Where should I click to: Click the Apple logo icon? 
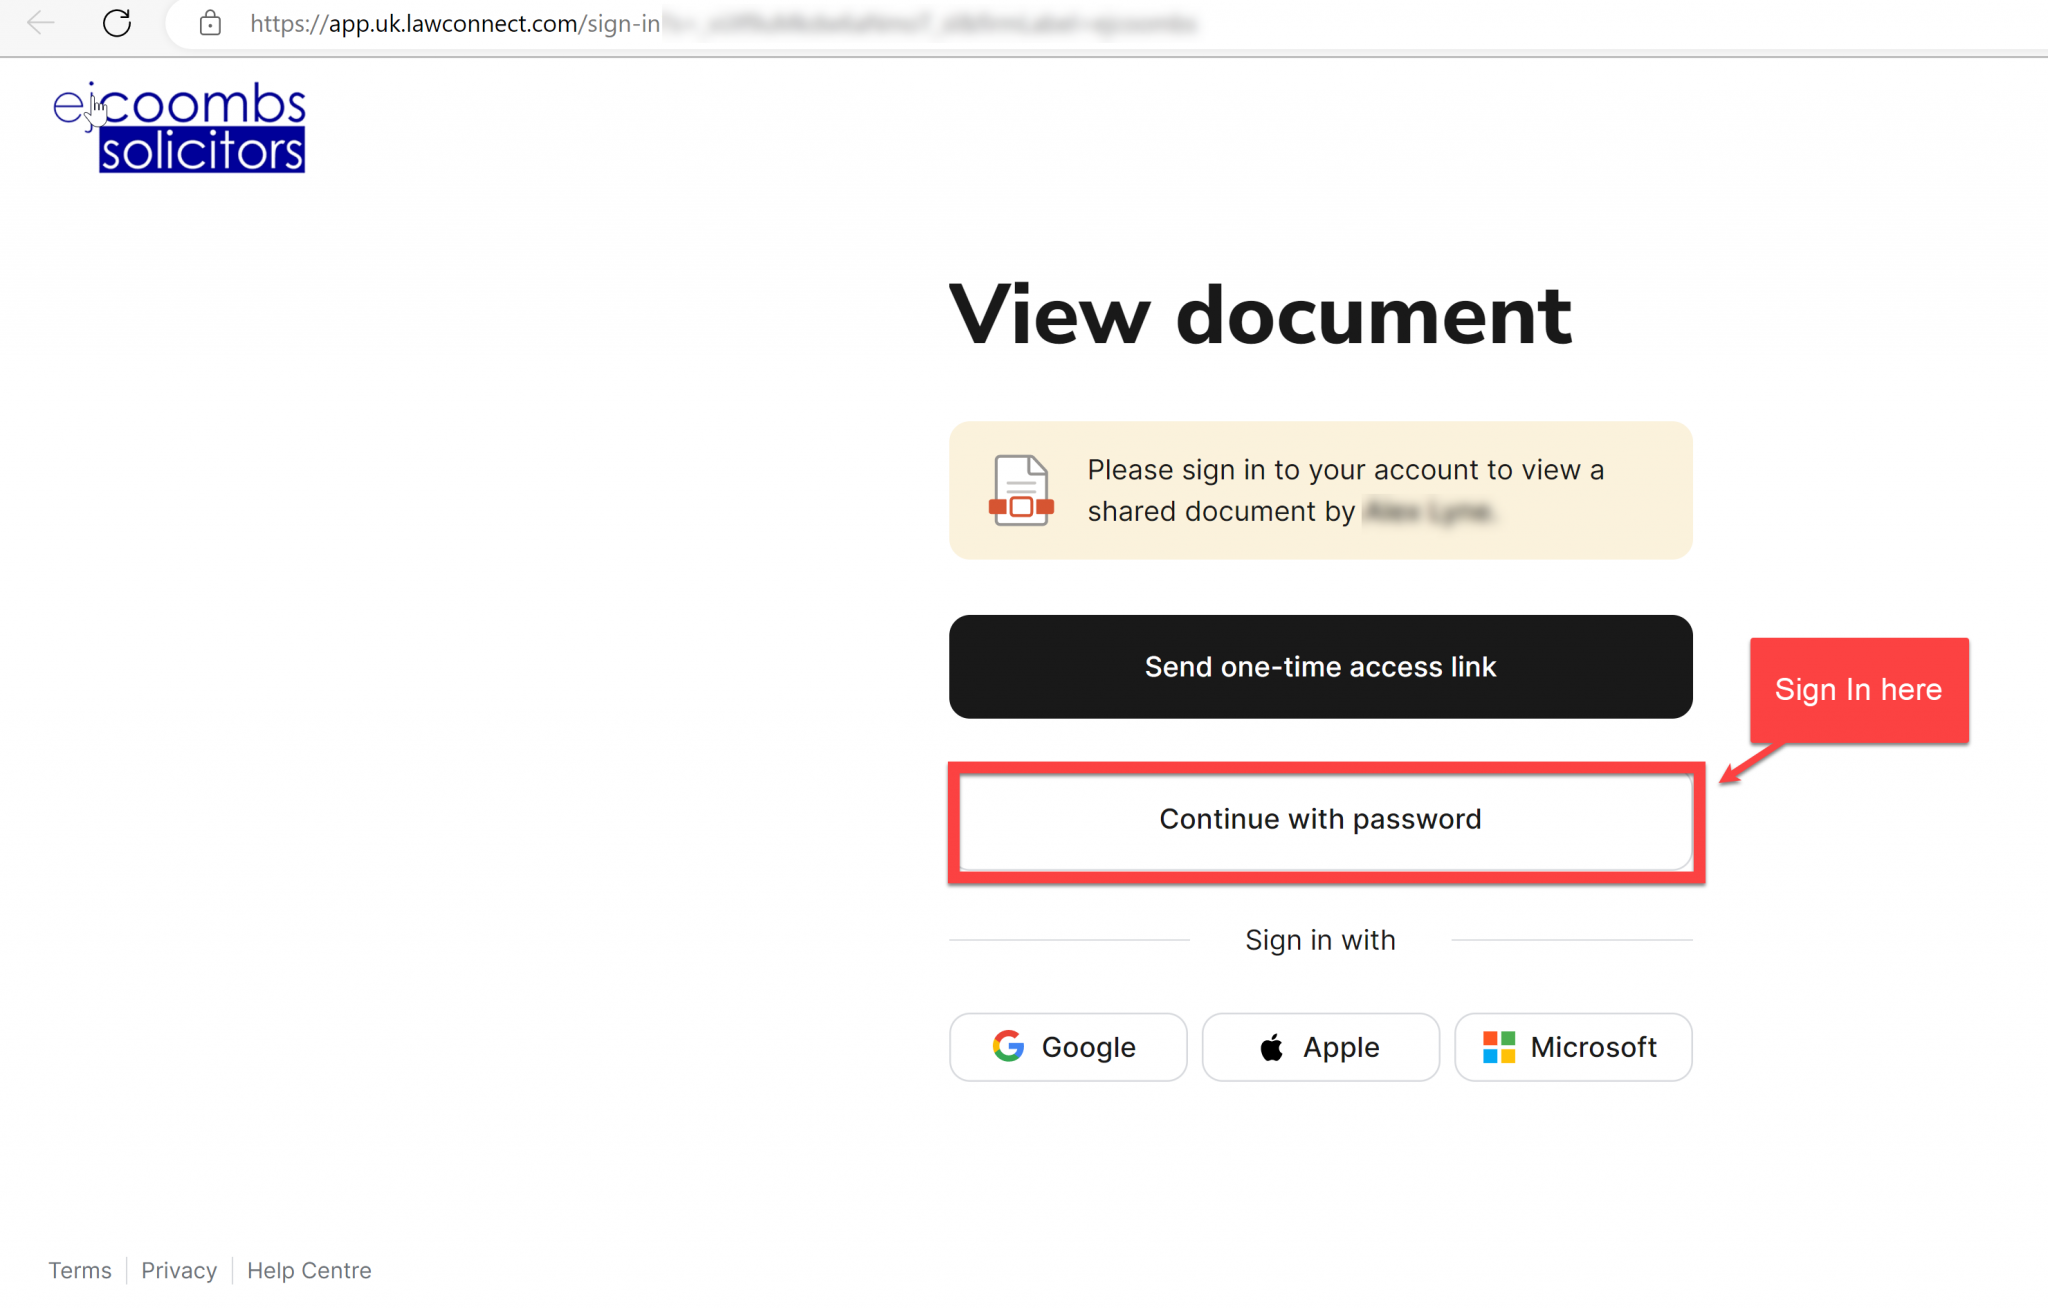coord(1271,1047)
